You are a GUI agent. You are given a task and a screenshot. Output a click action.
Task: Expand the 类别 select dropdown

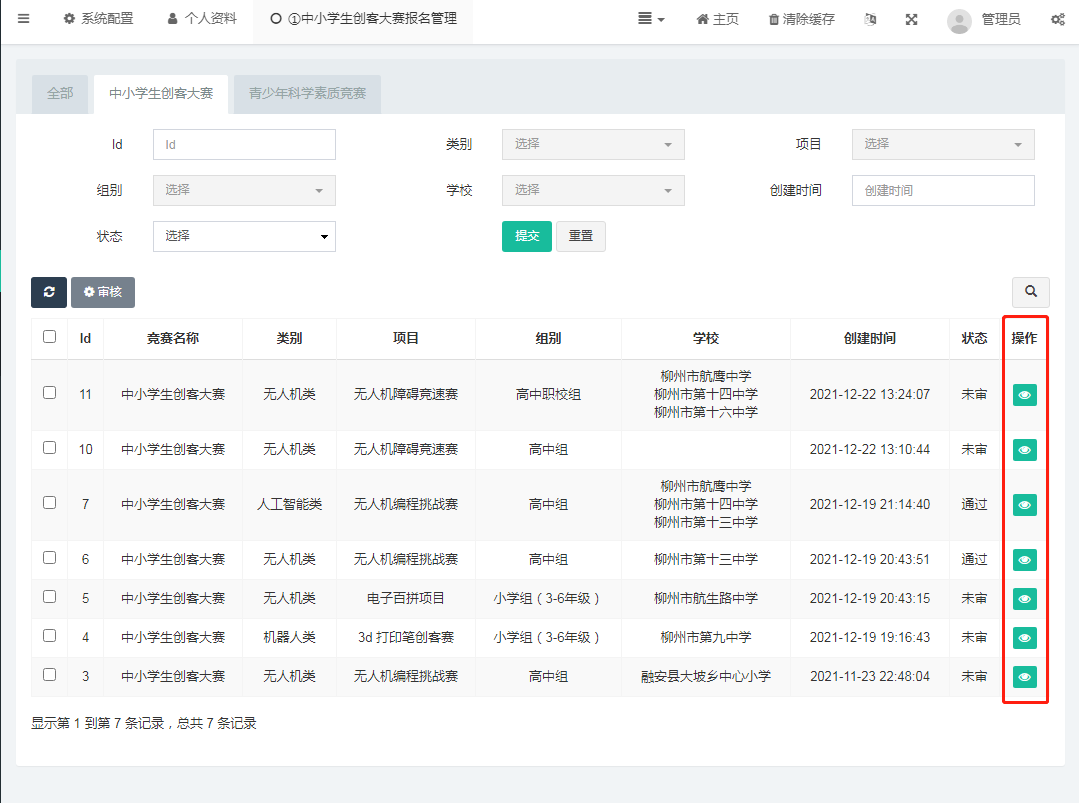click(593, 144)
